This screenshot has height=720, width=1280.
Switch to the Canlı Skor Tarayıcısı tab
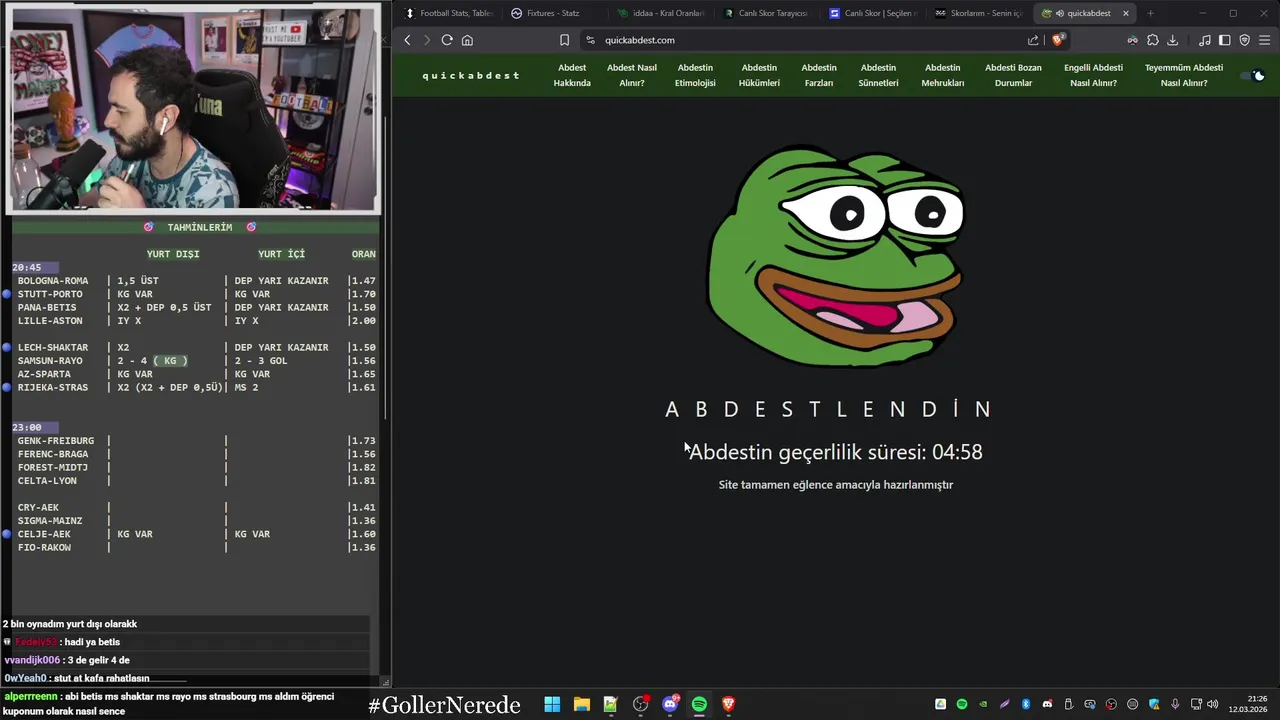(x=766, y=13)
